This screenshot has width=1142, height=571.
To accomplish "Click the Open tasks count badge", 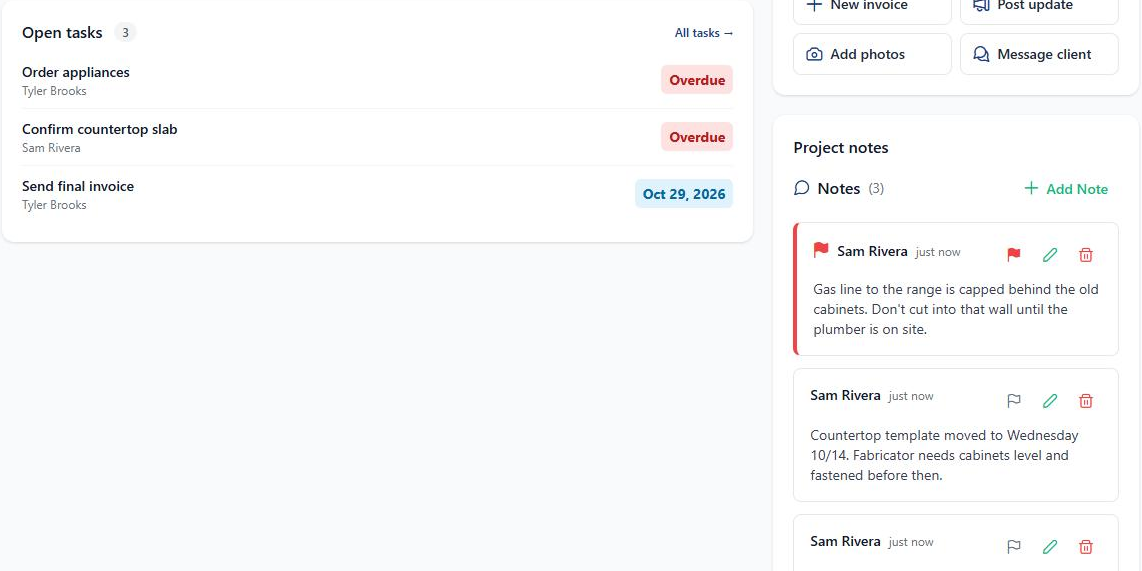I will (125, 33).
